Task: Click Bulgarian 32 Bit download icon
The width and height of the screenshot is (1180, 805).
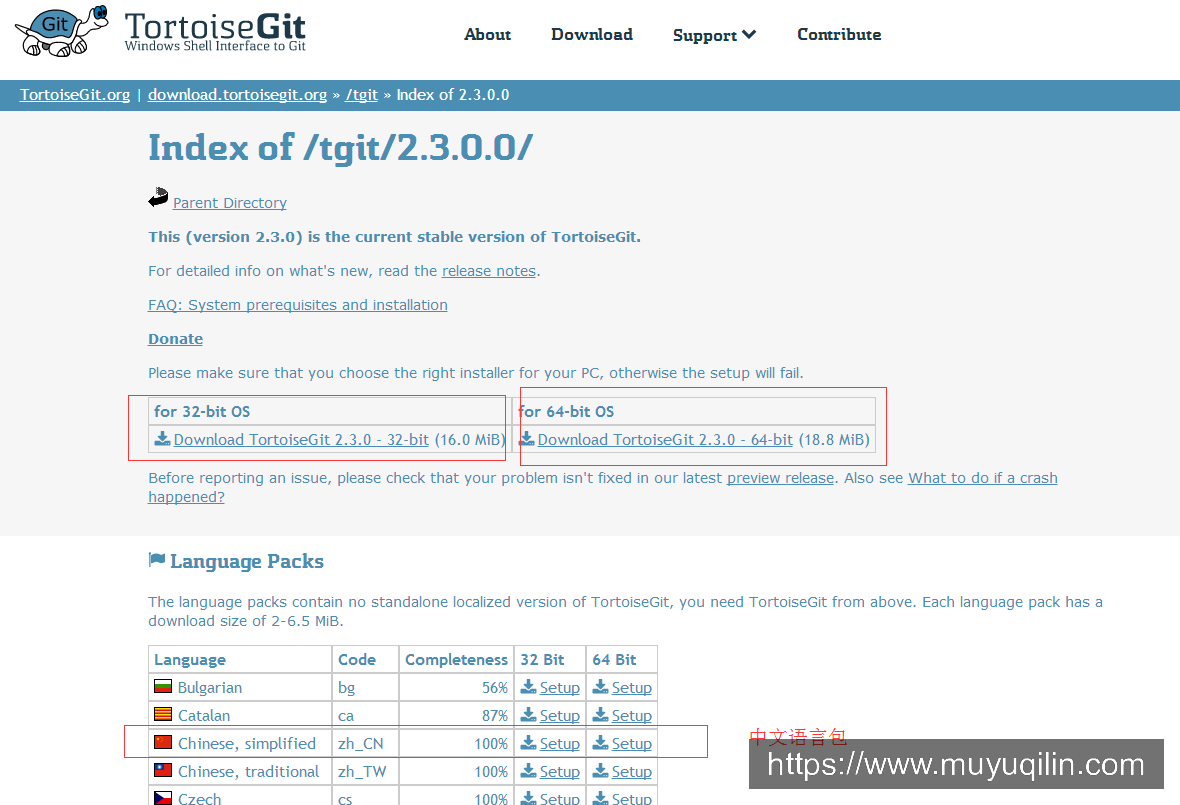Action: [528, 686]
